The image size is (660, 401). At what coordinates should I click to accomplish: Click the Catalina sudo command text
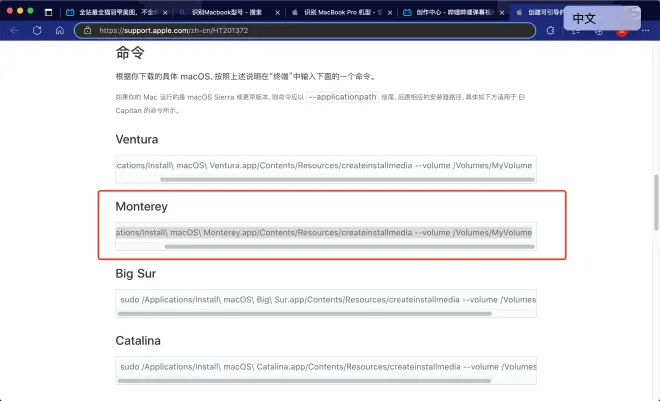tap(328, 367)
